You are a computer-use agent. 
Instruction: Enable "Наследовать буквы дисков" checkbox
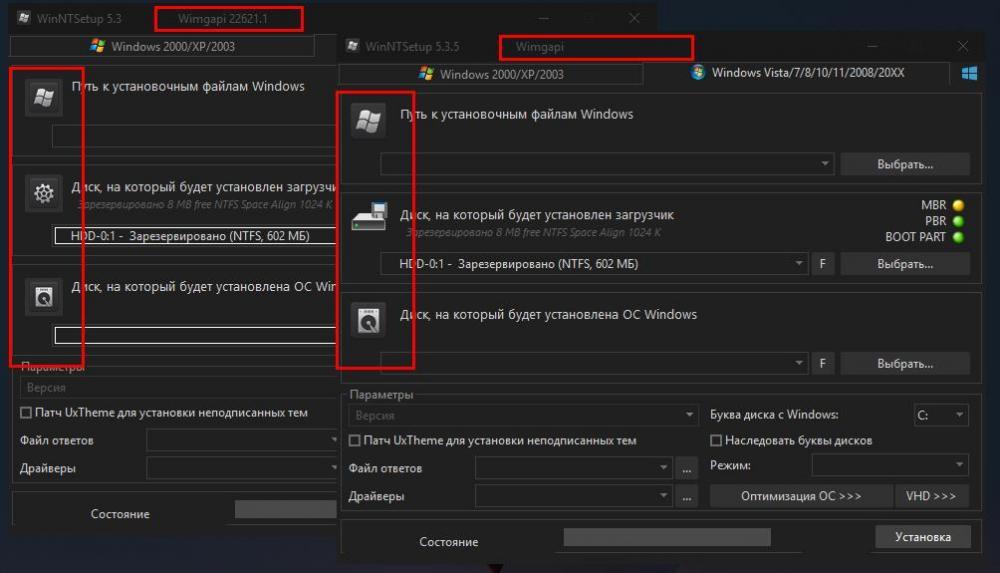click(716, 441)
